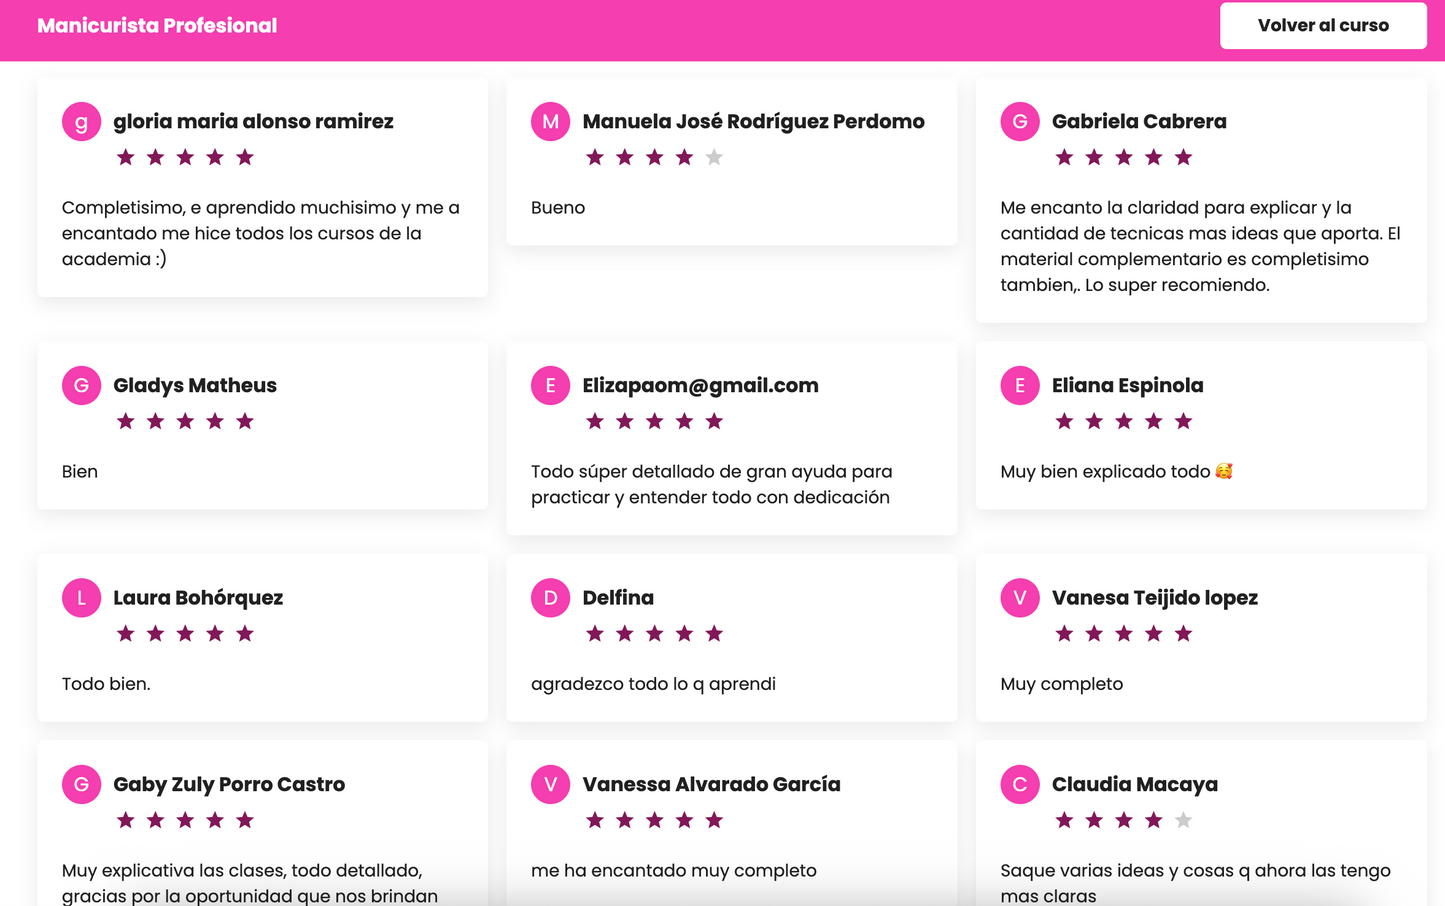Click gloria maria alonso ramirez's avatar icon
Viewport: 1445px width, 906px height.
coord(81,122)
